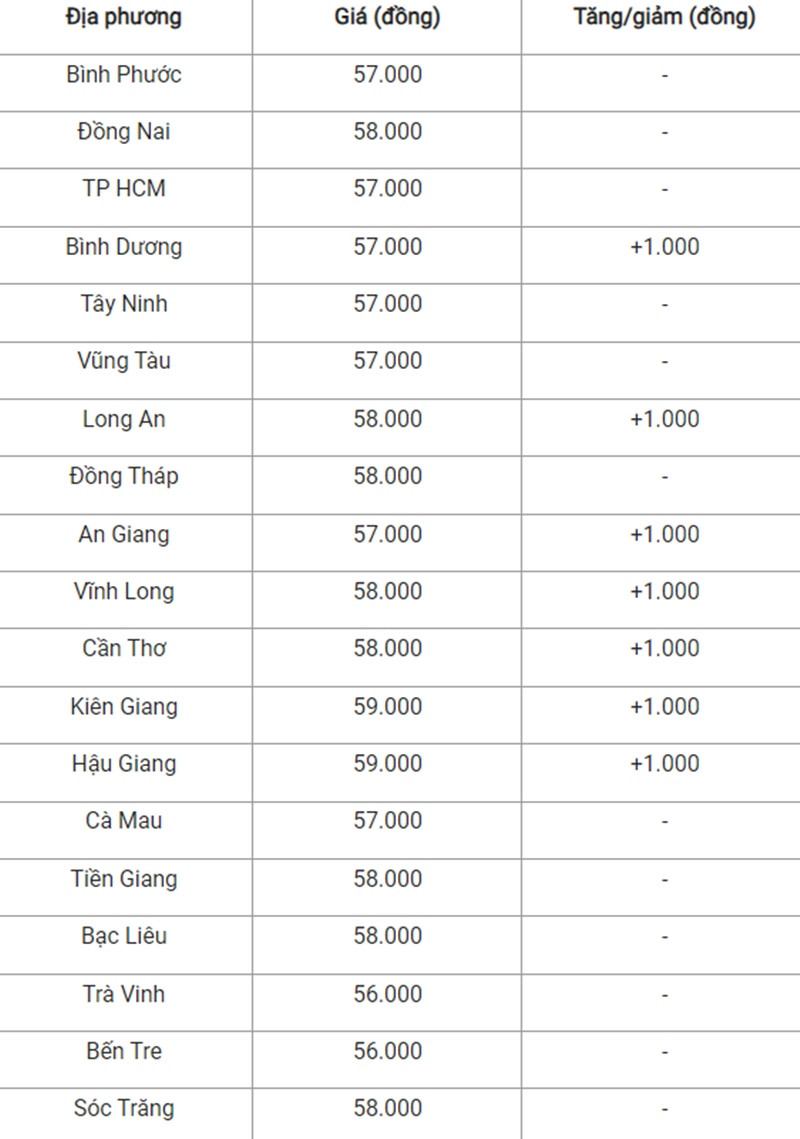Select An Giang +1.000 change value
Screen dimensions: 800x1139
pos(664,535)
